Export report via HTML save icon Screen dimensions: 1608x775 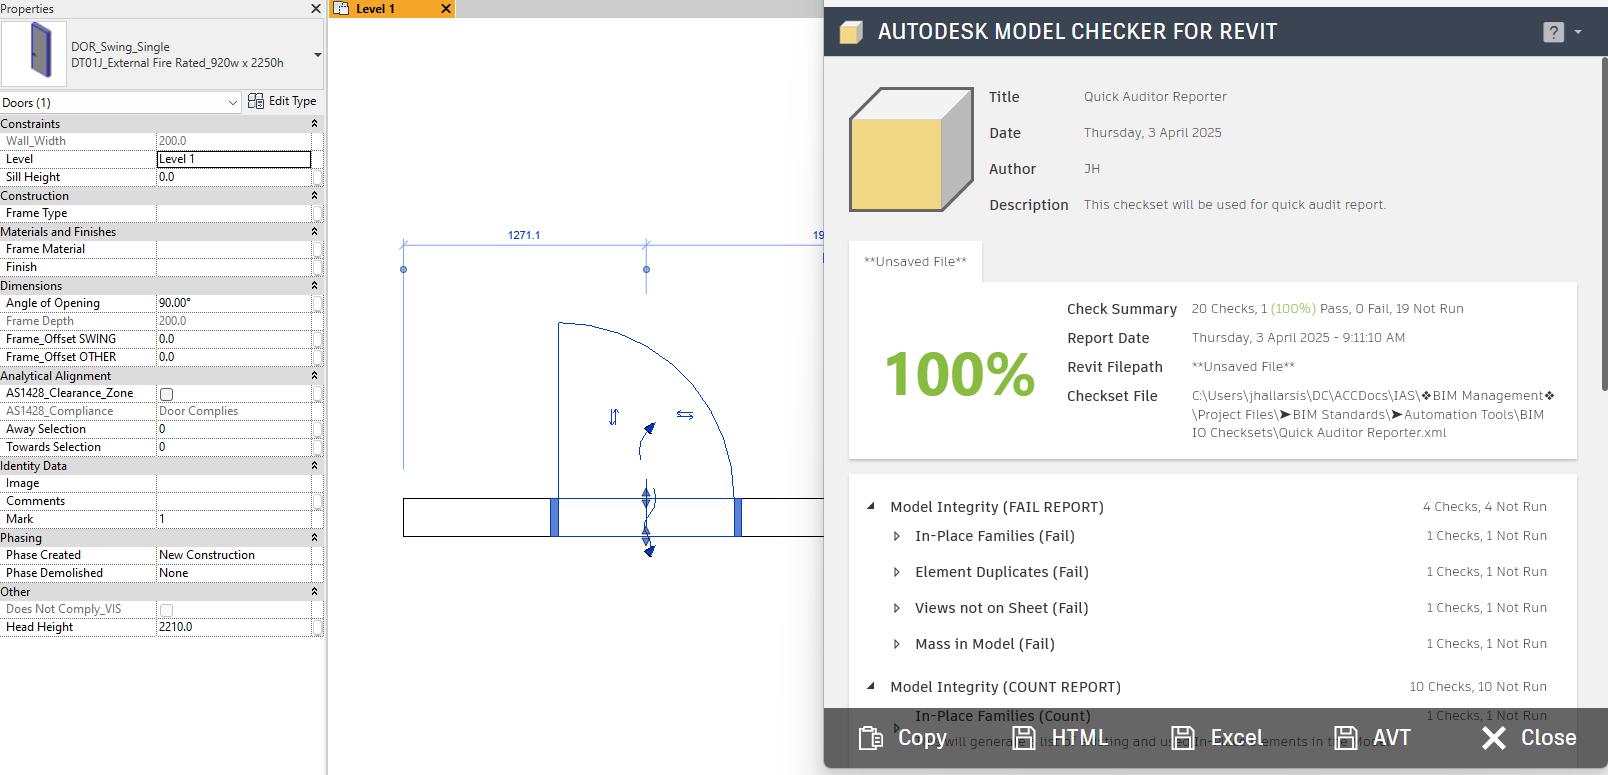(x=1024, y=738)
